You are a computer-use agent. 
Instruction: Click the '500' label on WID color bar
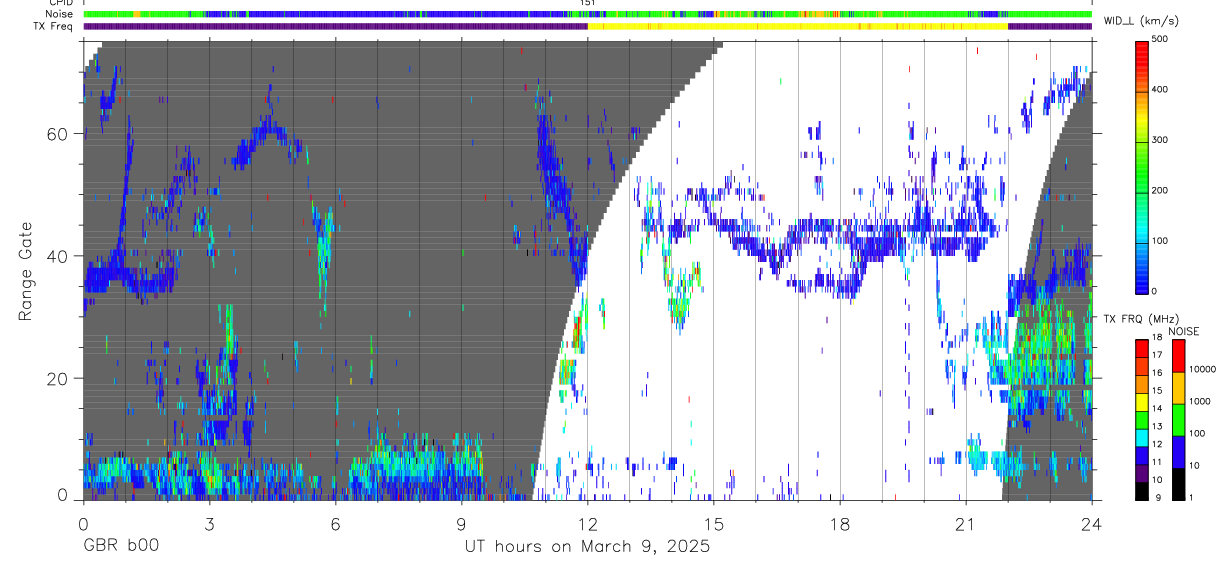coord(1160,40)
